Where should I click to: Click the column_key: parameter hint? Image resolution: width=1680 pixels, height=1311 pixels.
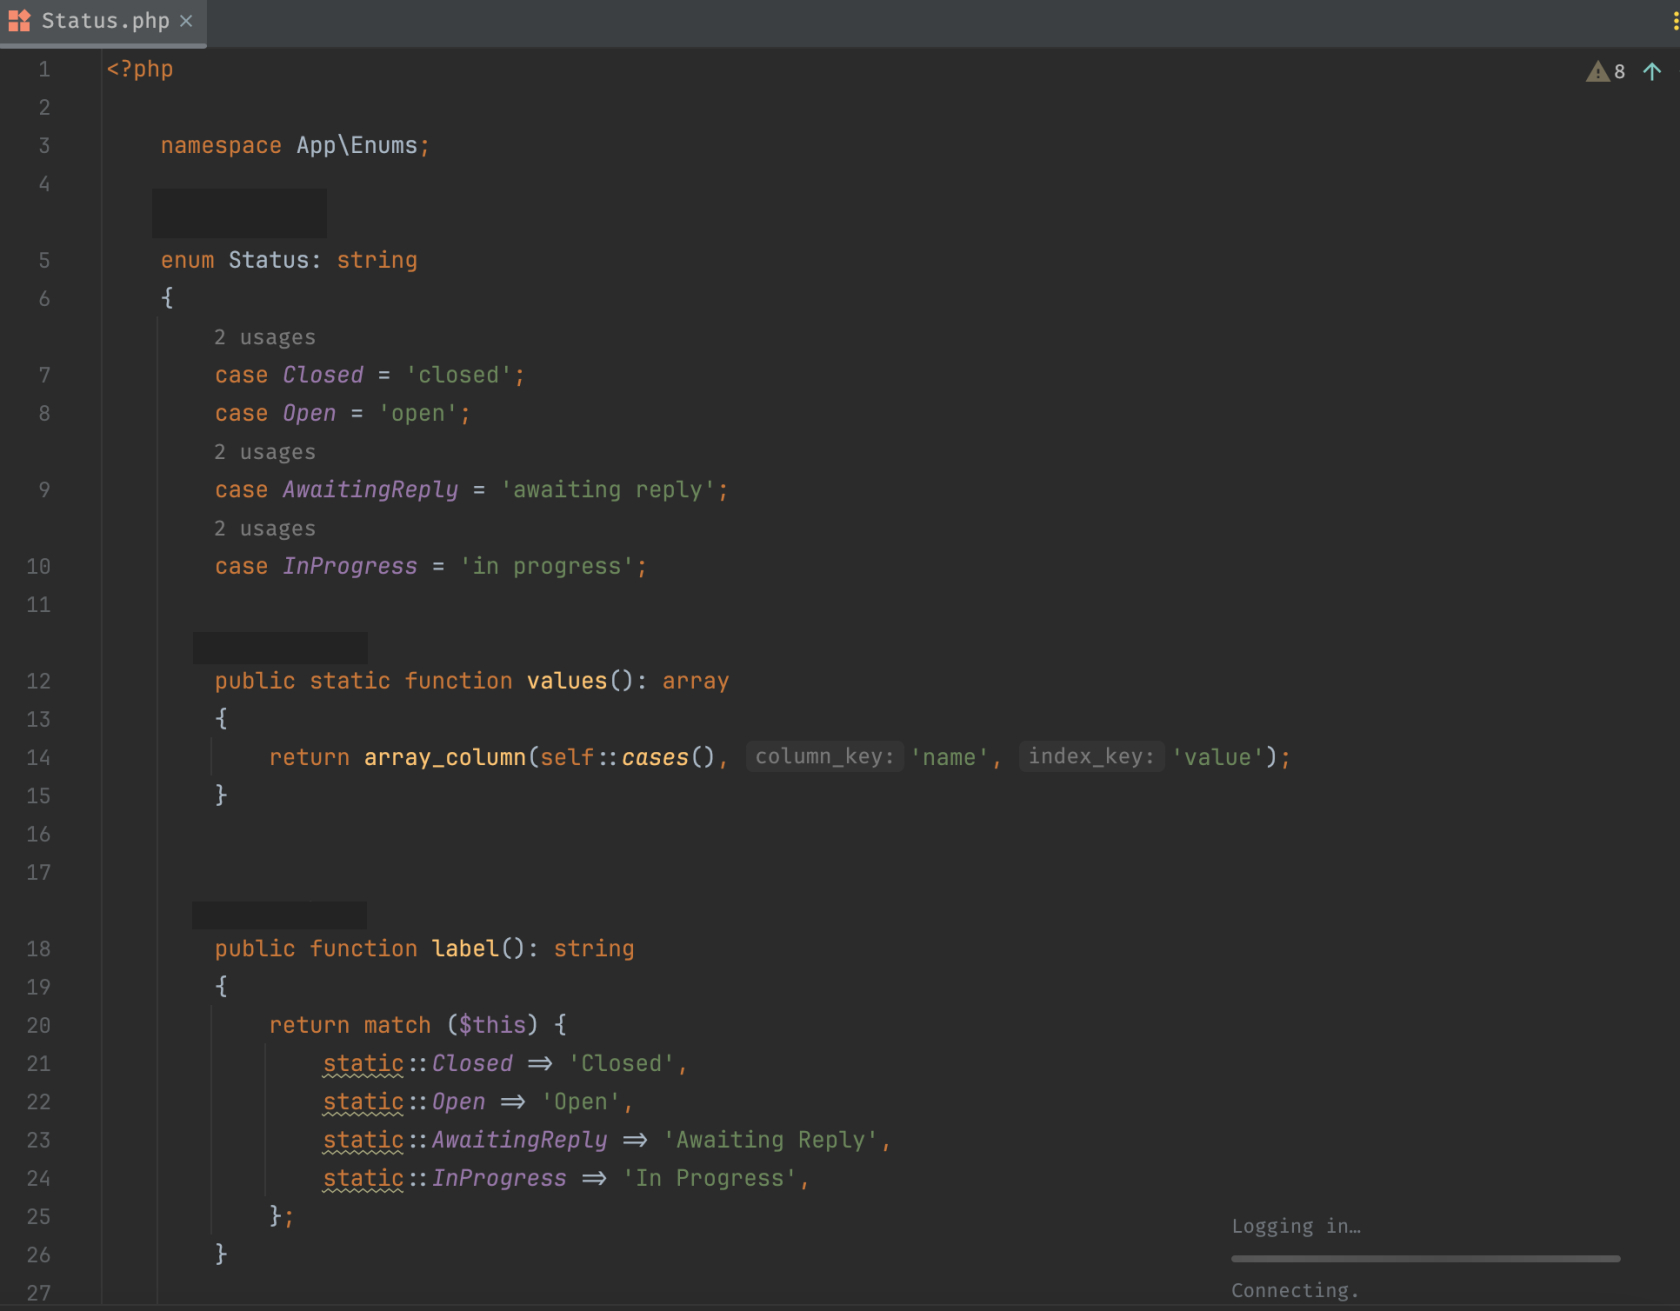pyautogui.click(x=824, y=757)
